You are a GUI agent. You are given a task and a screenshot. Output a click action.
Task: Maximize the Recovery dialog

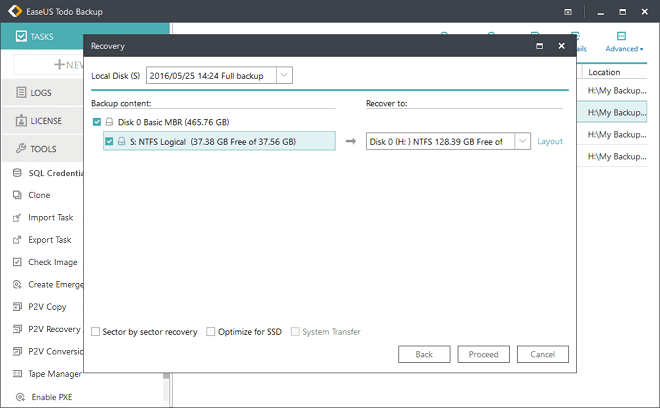[539, 46]
